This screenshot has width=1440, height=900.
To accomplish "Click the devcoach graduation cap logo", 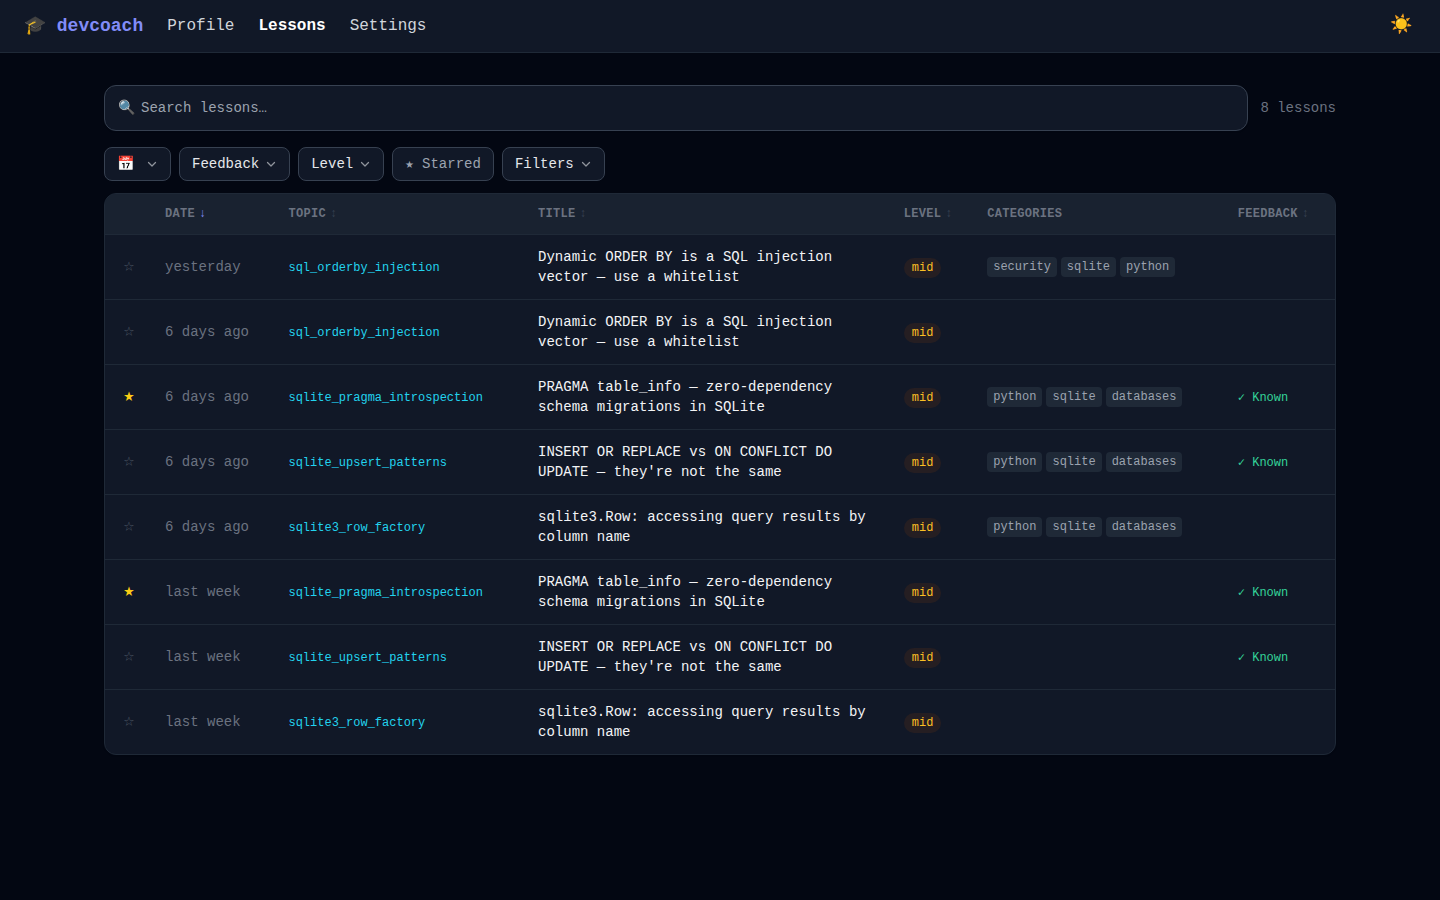I will [35, 25].
